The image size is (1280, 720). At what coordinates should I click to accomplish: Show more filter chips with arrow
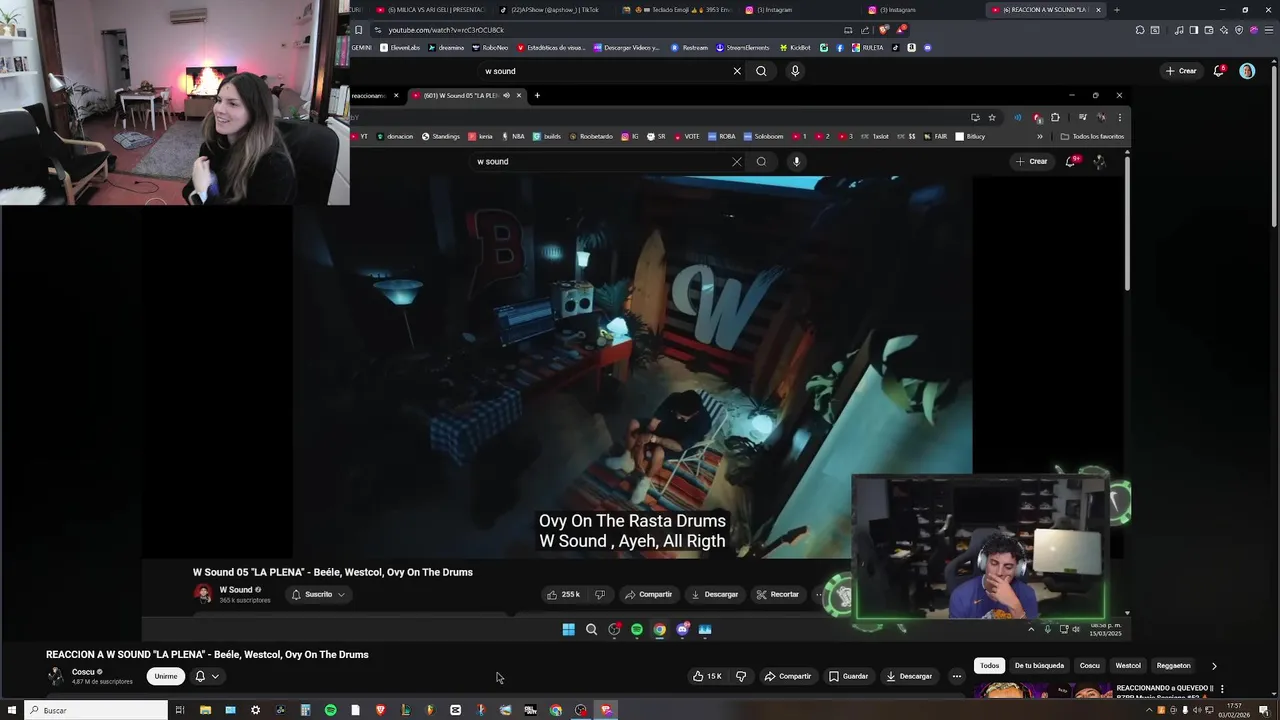click(x=1214, y=665)
